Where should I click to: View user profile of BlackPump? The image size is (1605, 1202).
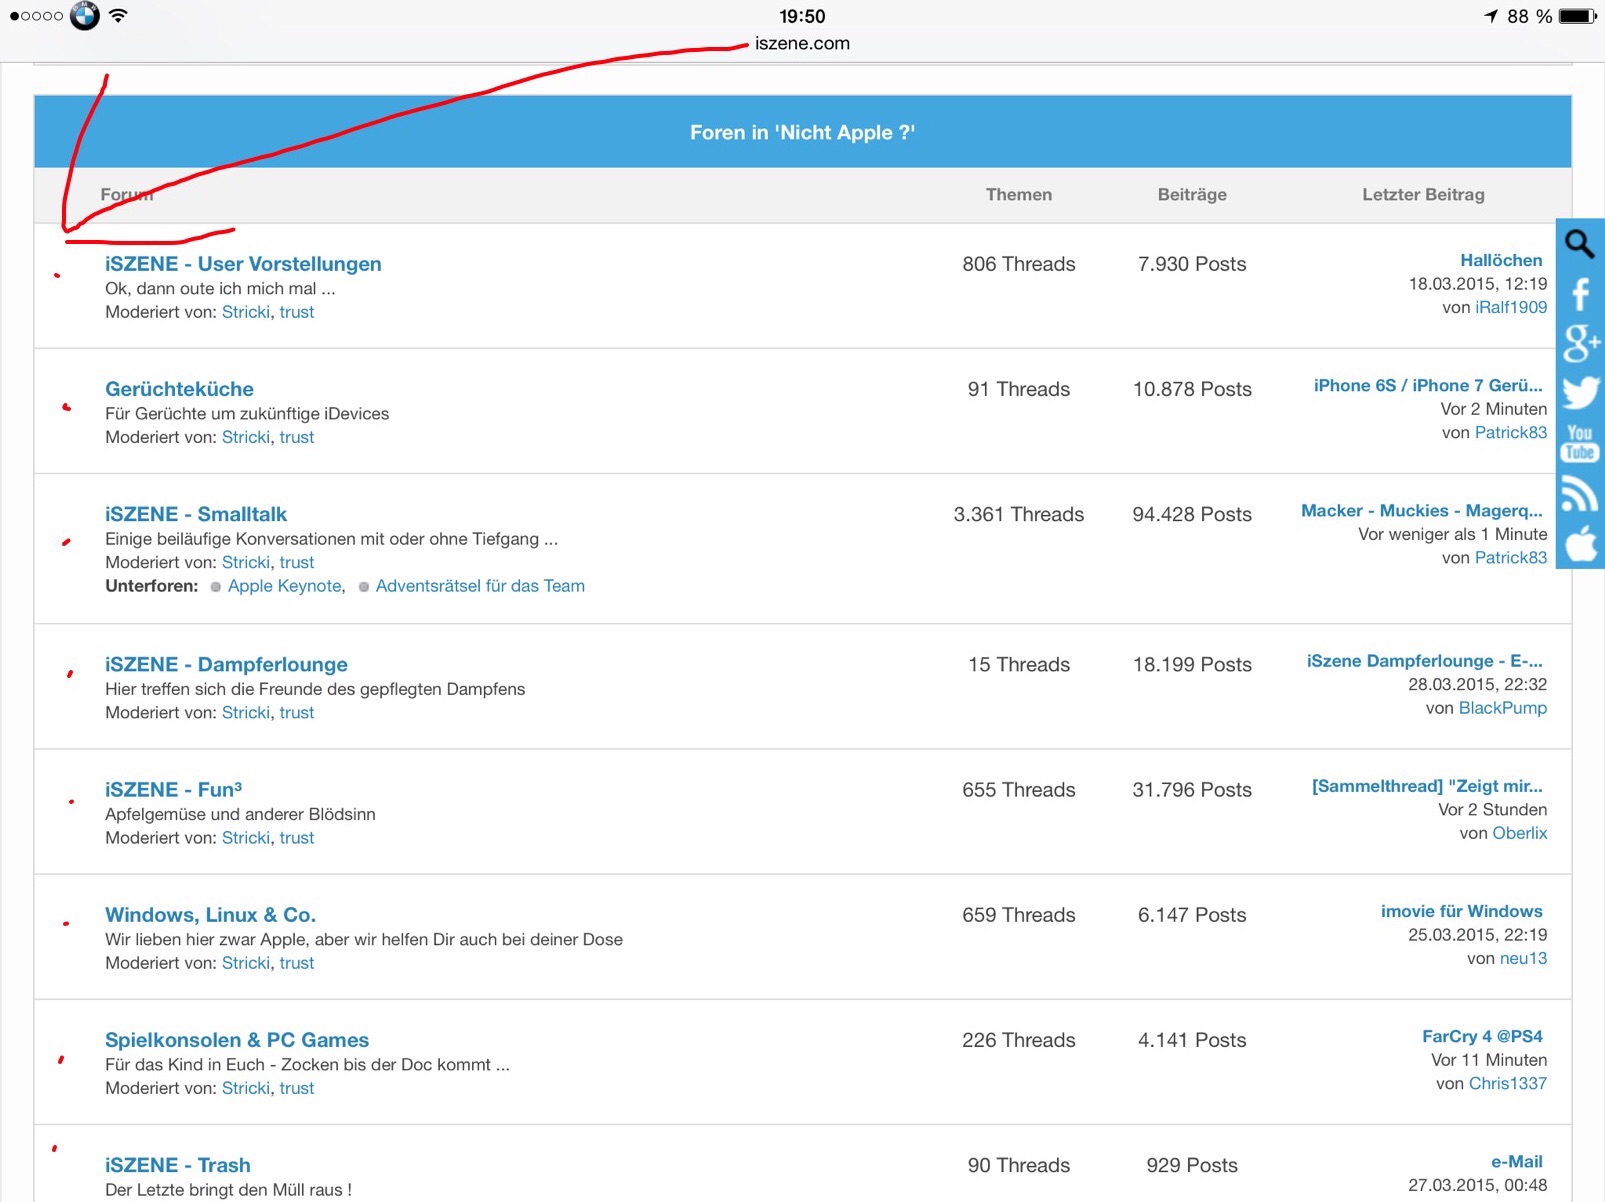[1502, 708]
